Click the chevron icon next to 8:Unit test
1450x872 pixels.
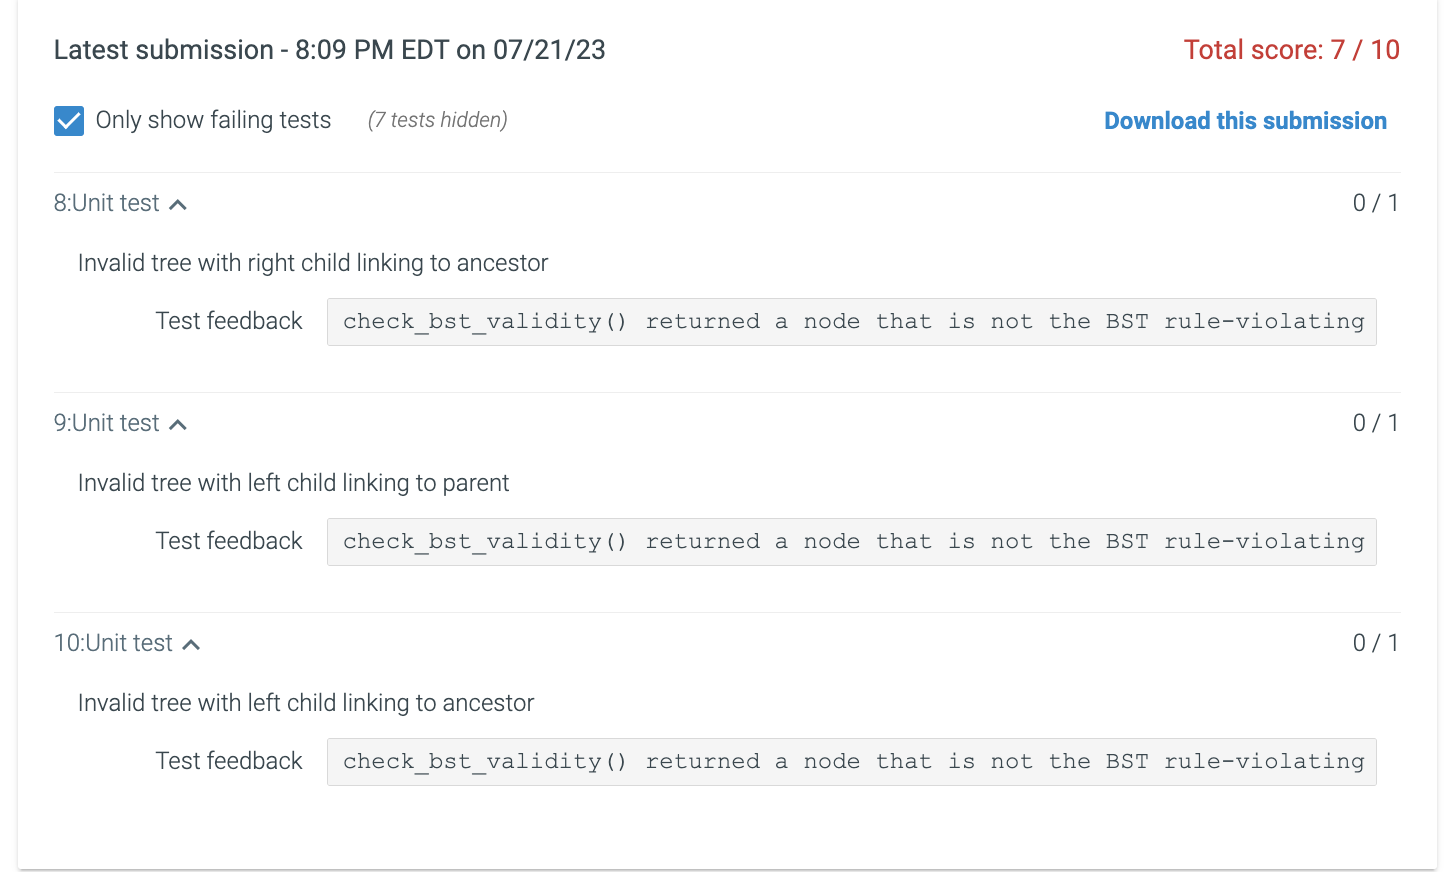pos(178,203)
